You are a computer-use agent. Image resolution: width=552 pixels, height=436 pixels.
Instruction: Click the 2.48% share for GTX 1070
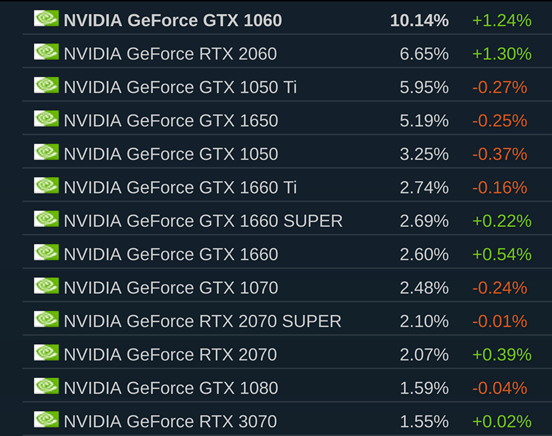coord(424,288)
